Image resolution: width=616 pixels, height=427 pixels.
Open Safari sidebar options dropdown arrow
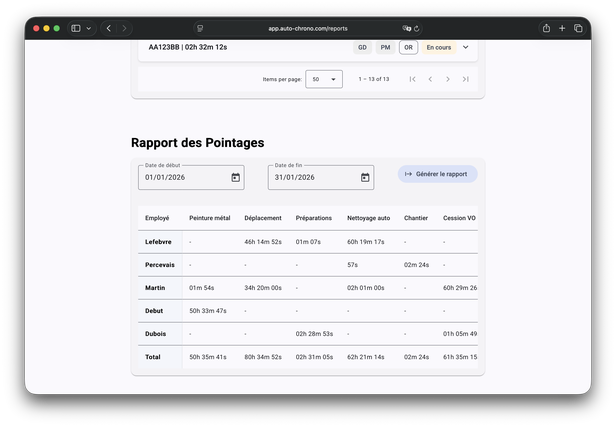click(89, 28)
